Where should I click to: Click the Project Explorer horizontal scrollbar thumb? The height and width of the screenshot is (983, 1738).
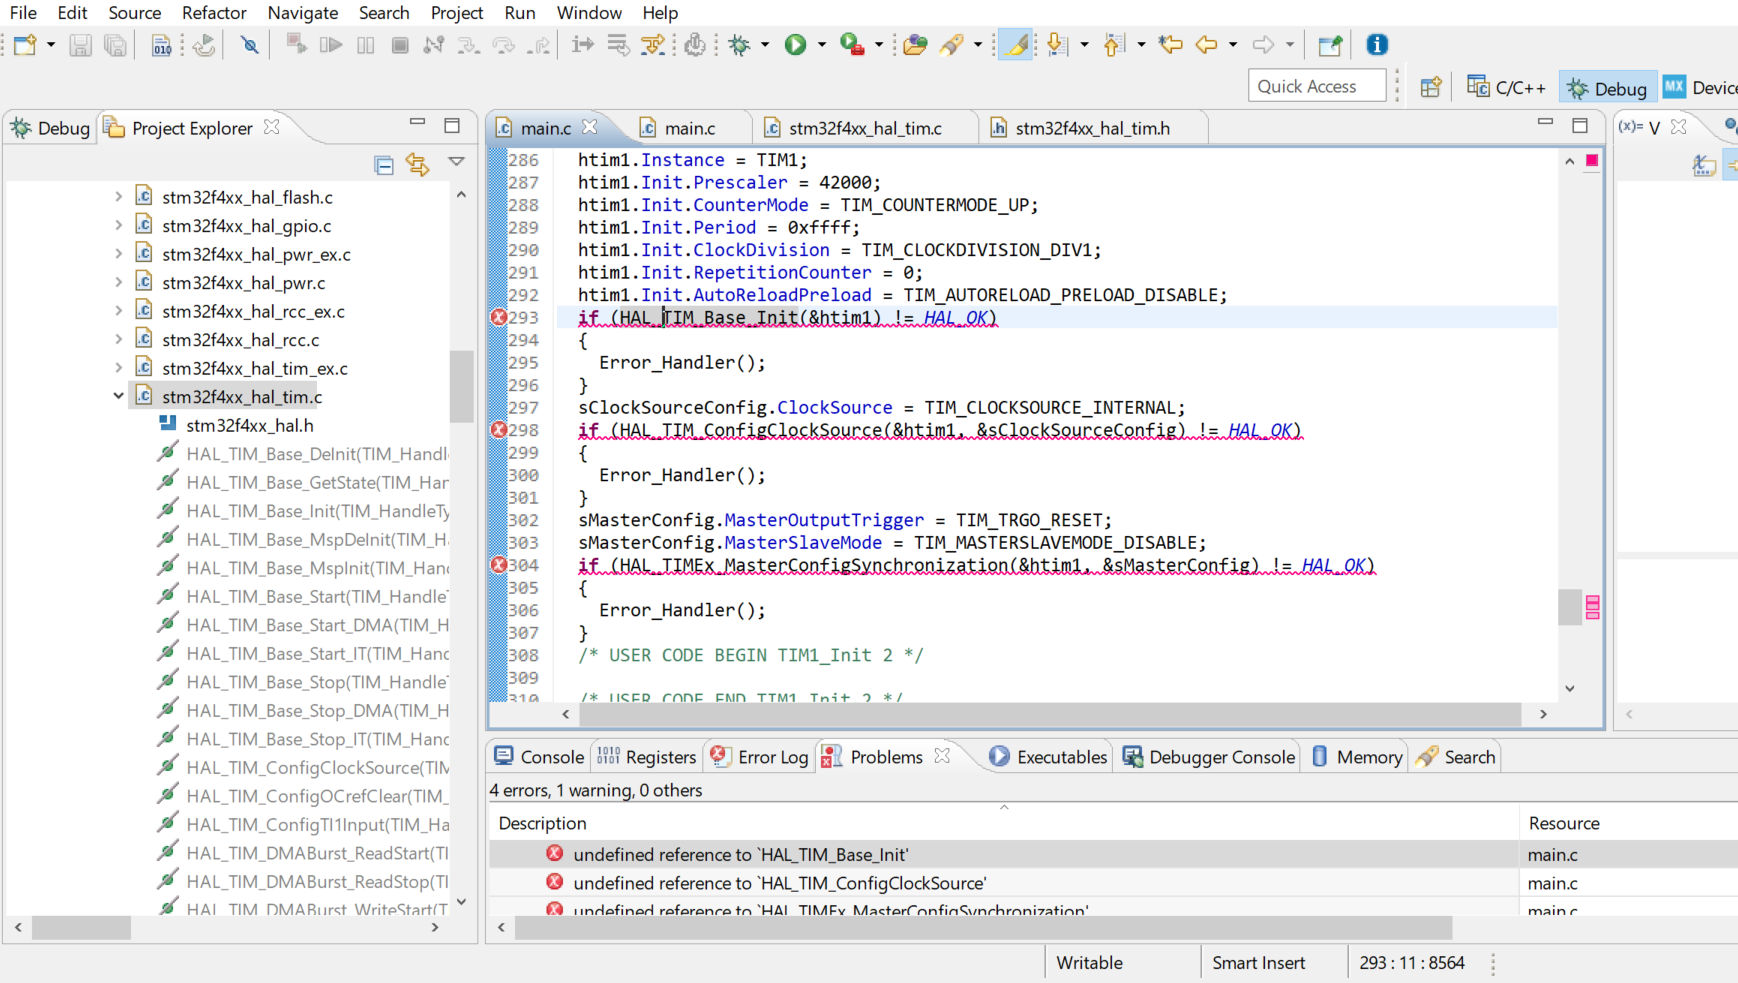pos(81,928)
